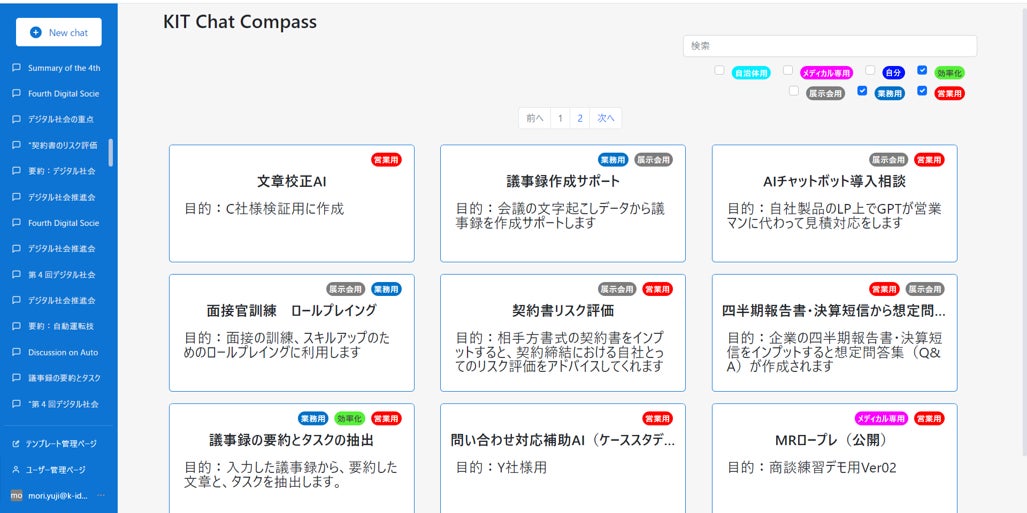
Task: Go to page 2 in pagination
Action: pyautogui.click(x=580, y=118)
